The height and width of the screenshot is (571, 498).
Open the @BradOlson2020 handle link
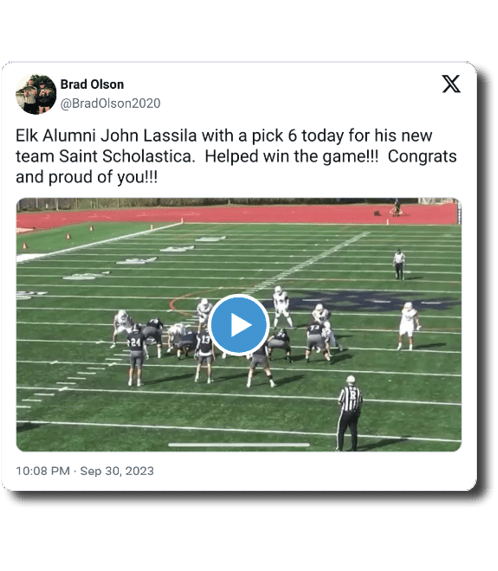pos(110,103)
